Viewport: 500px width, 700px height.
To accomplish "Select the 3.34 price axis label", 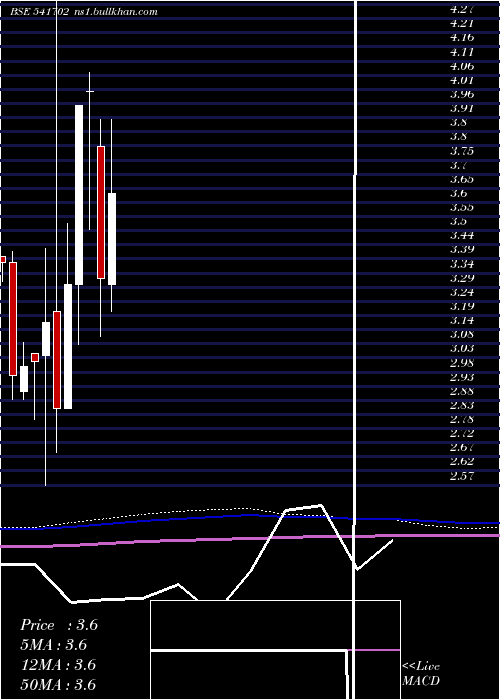I will (x=462, y=264).
